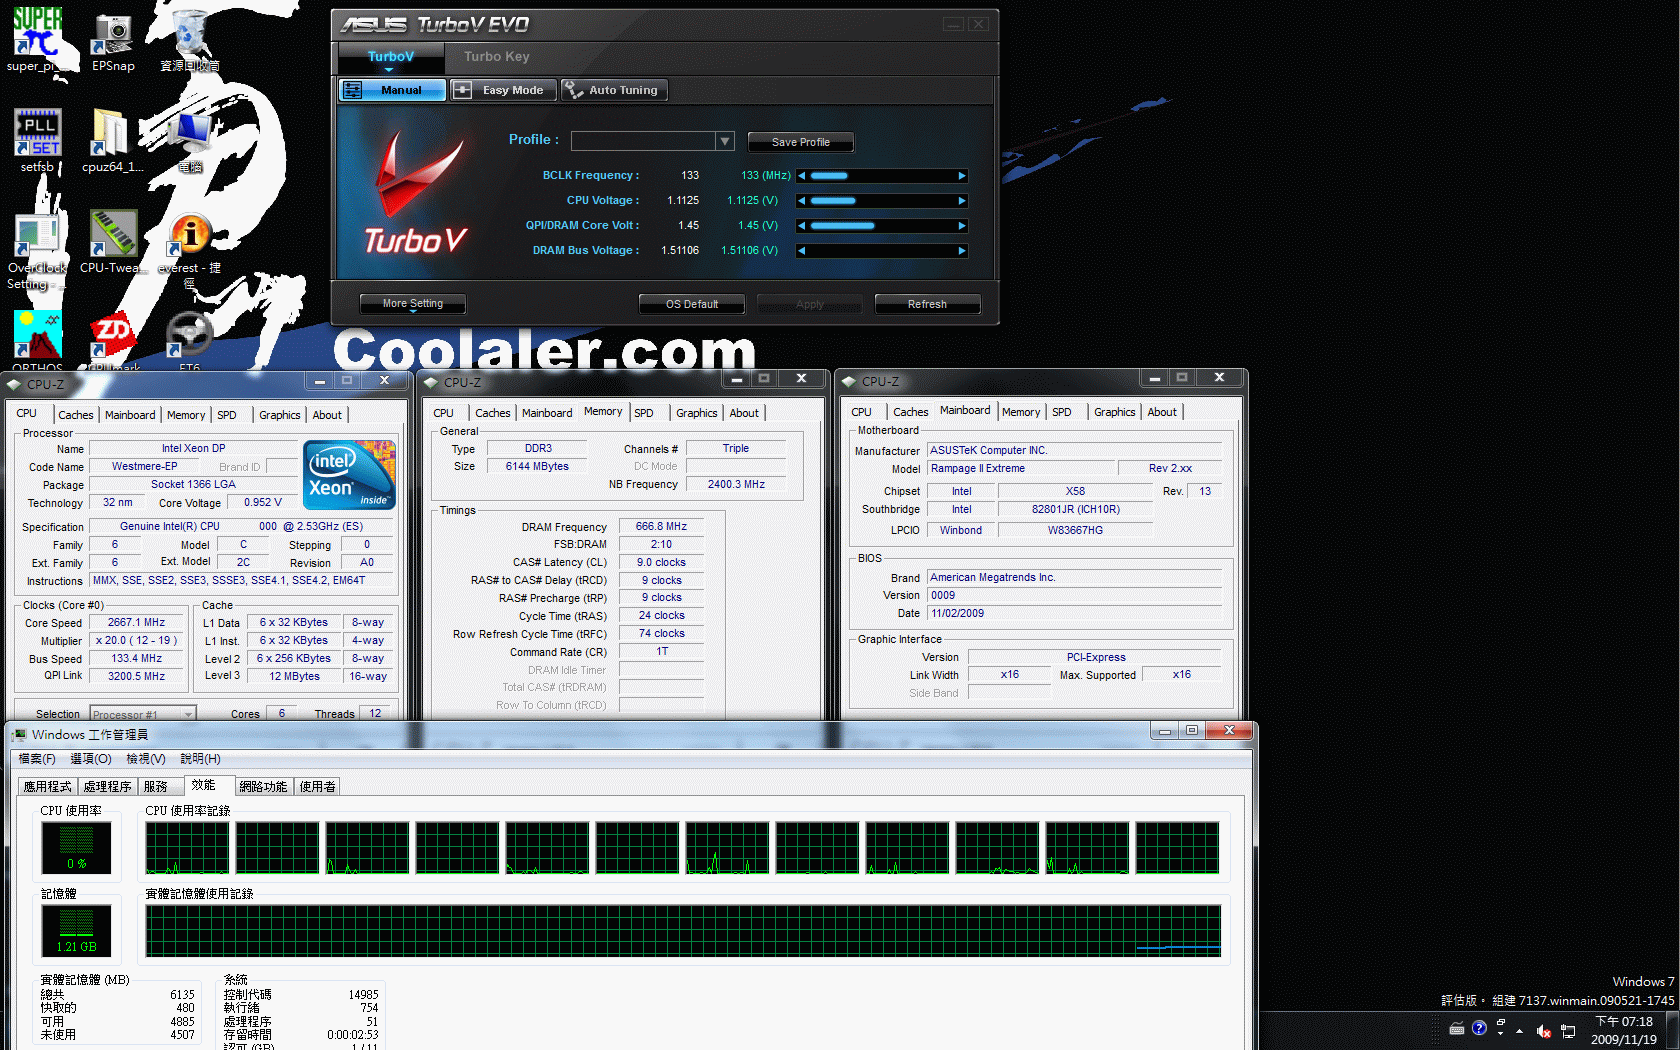Increase CPU Voltage with right arrow
Viewport: 1680px width, 1050px height.
(962, 201)
